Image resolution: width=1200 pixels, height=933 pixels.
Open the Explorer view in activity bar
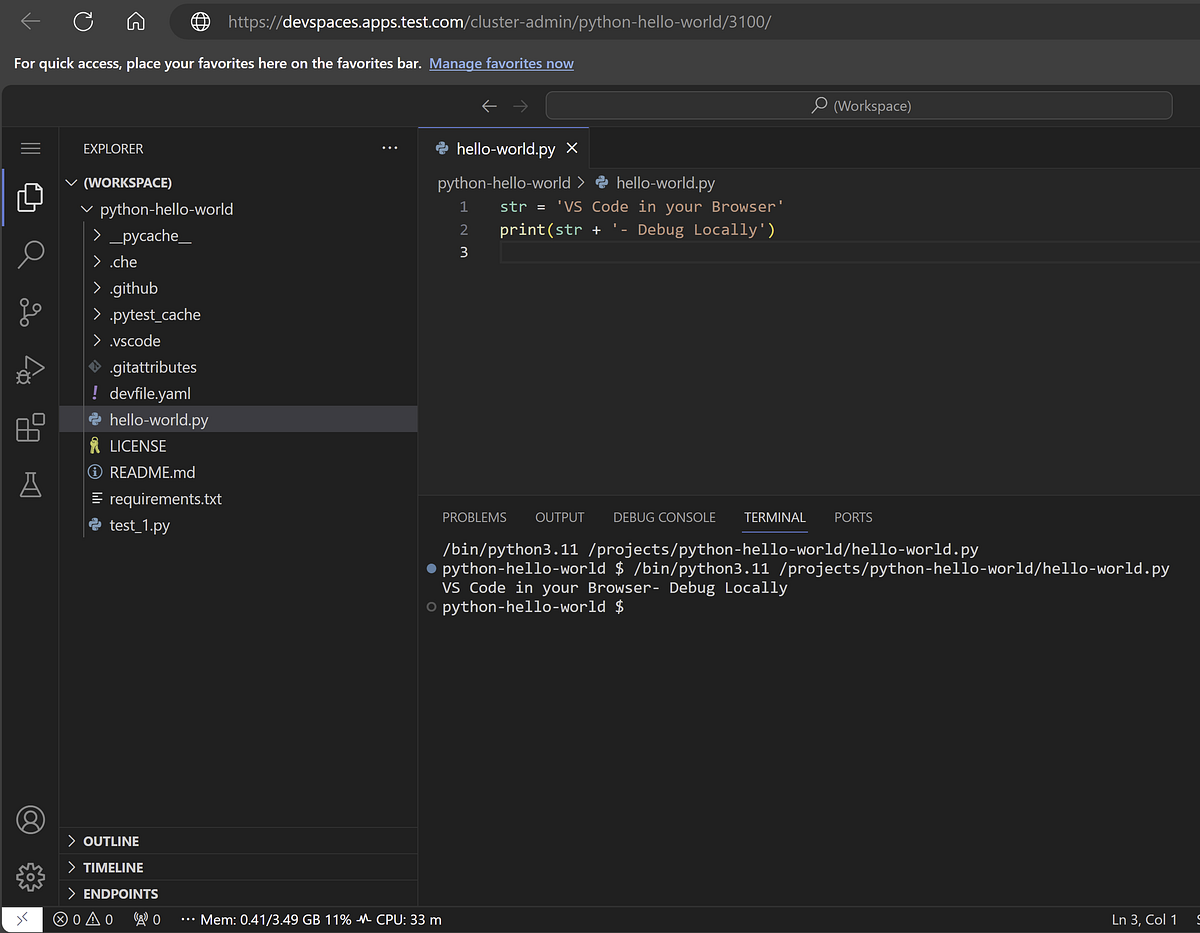click(x=31, y=196)
